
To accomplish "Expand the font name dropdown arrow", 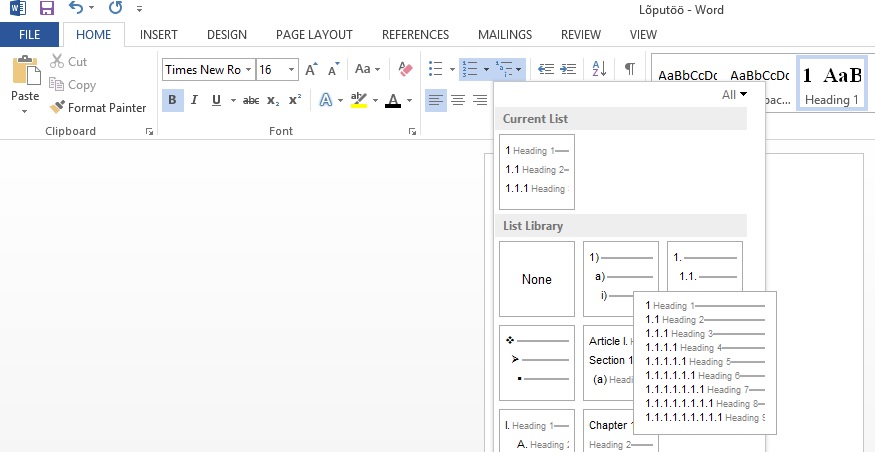I will coord(248,70).
